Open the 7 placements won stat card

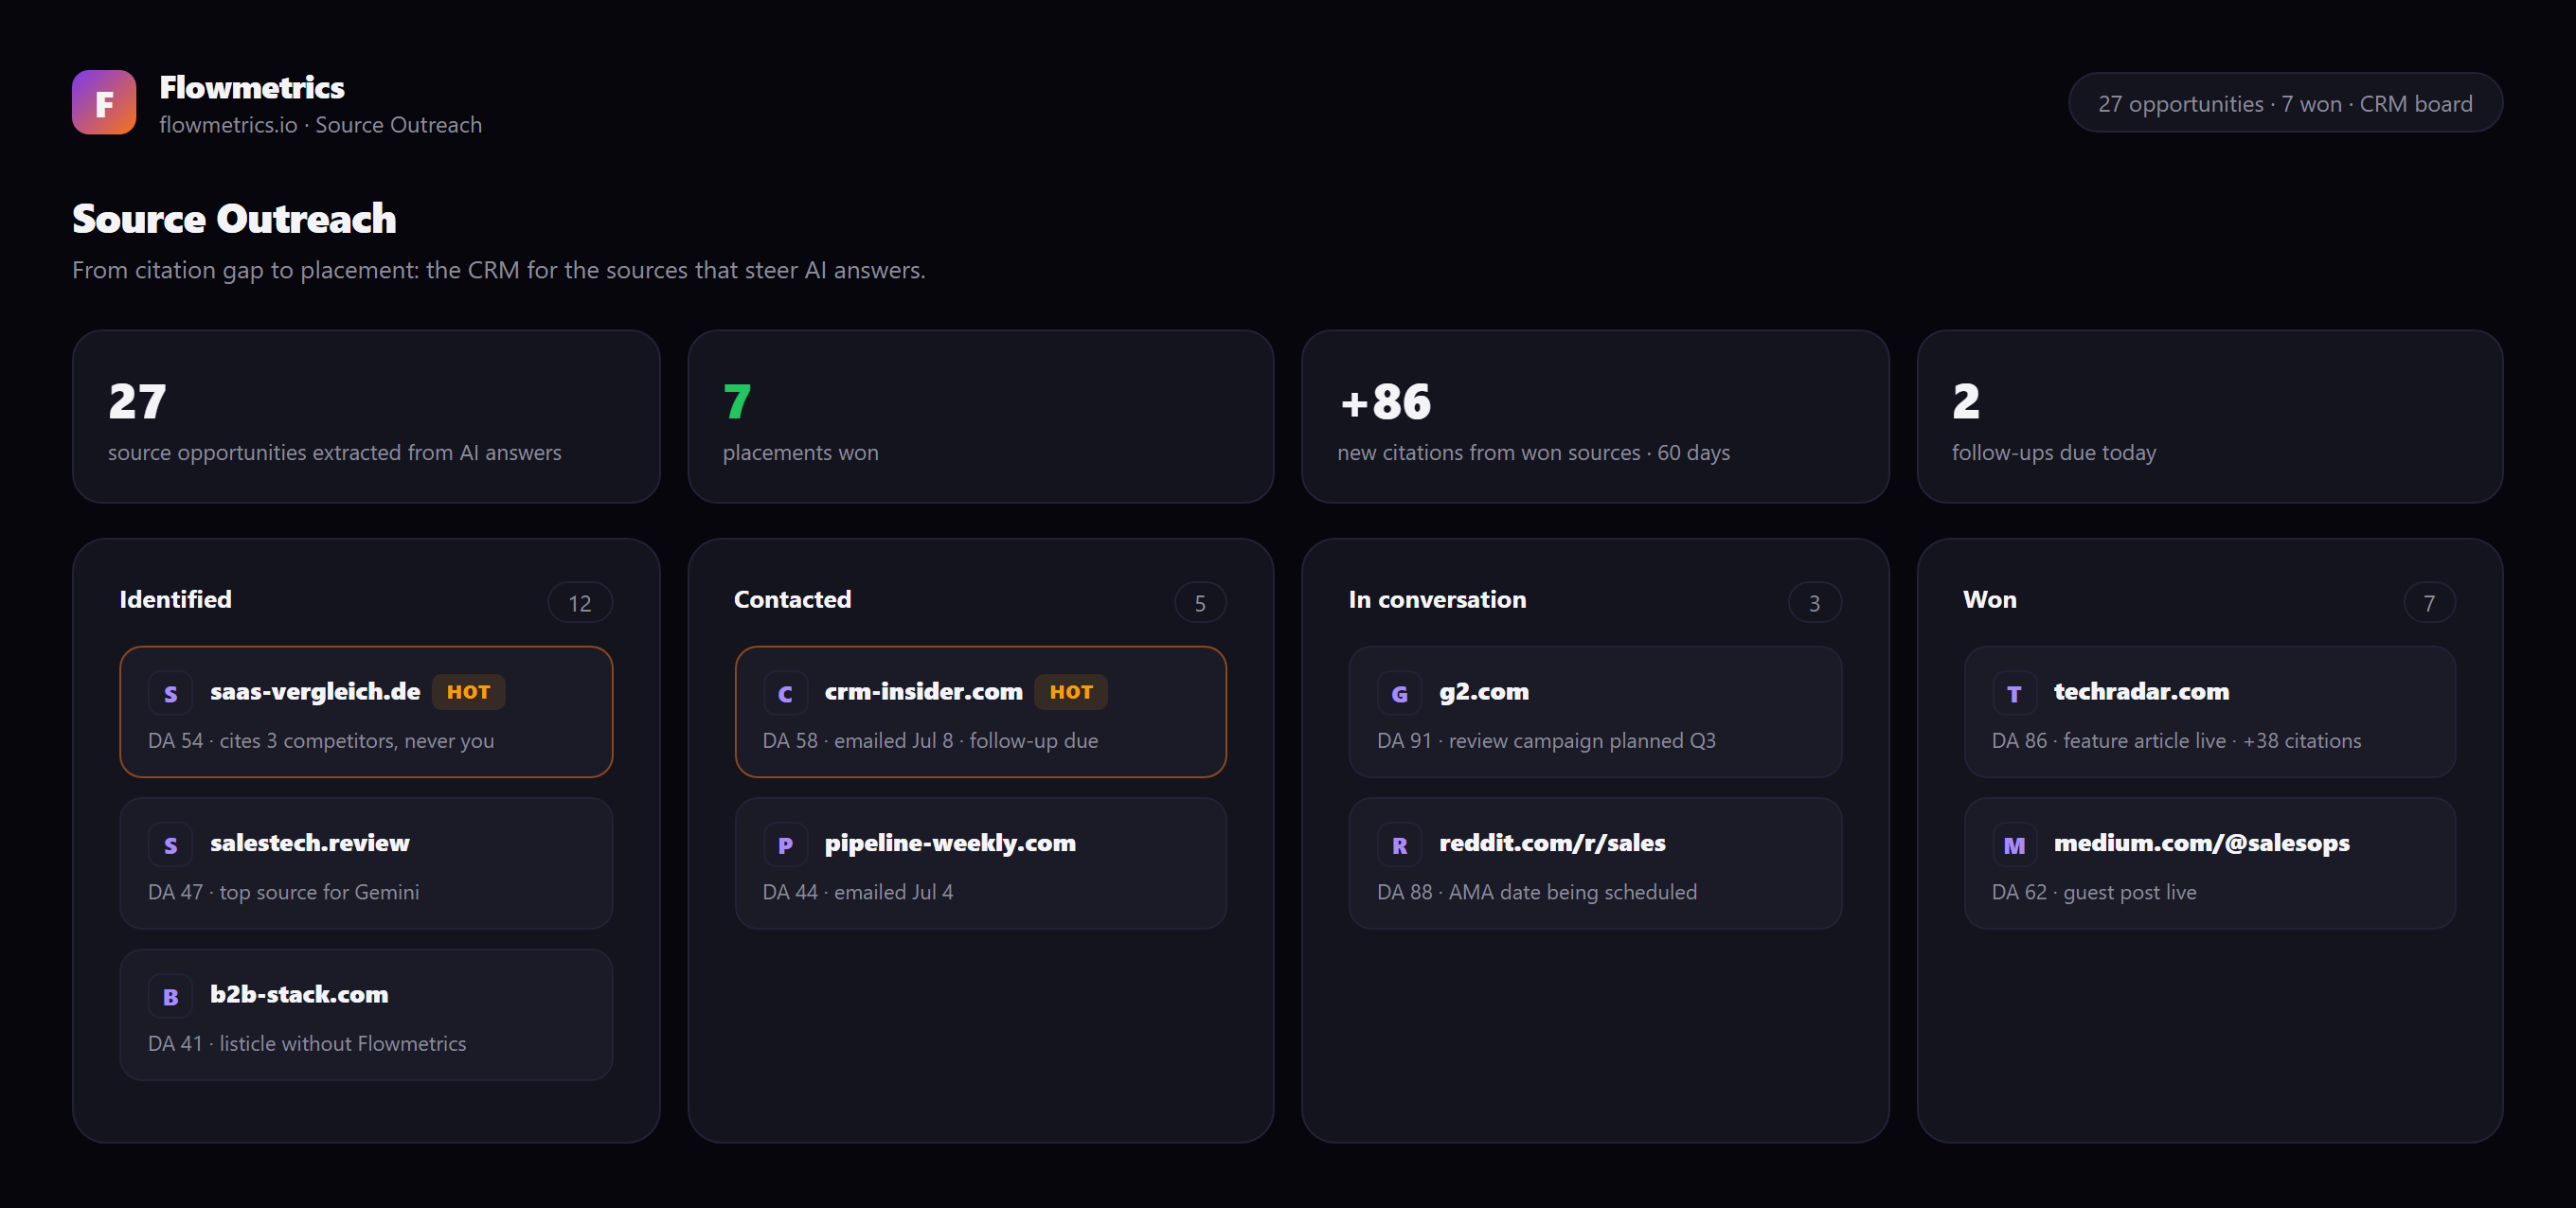[x=980, y=416]
